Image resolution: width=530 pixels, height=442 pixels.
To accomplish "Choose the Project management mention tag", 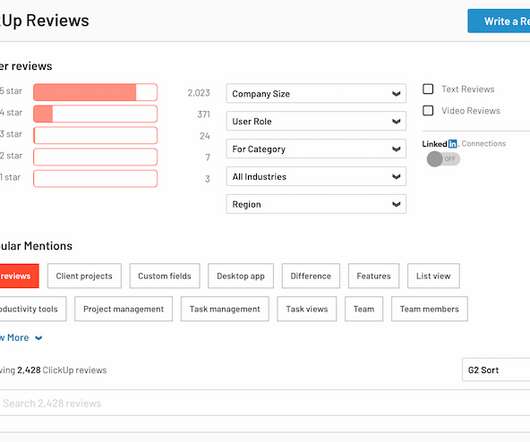I will pyautogui.click(x=123, y=309).
